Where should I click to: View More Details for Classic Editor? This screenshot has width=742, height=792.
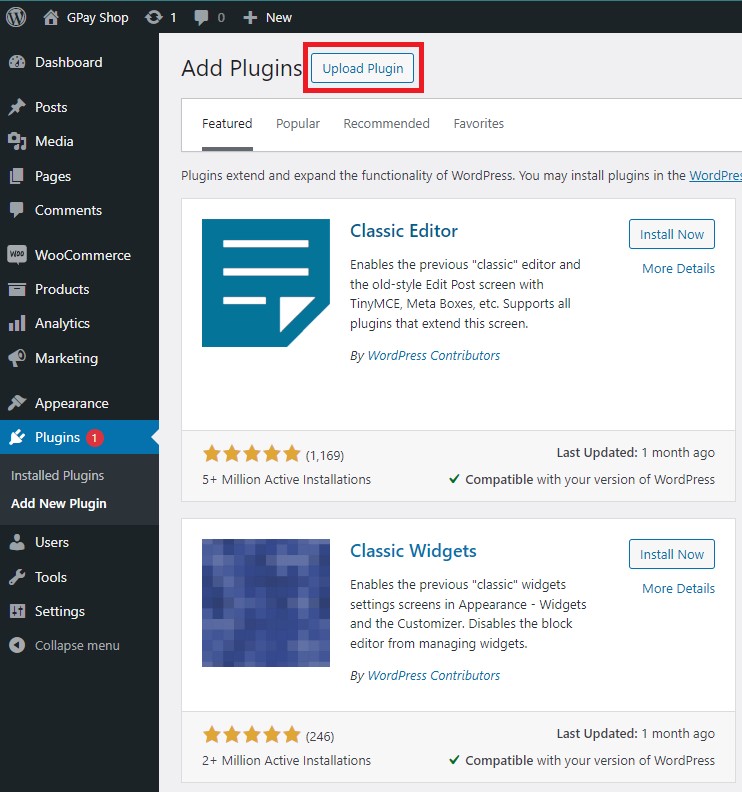(678, 269)
